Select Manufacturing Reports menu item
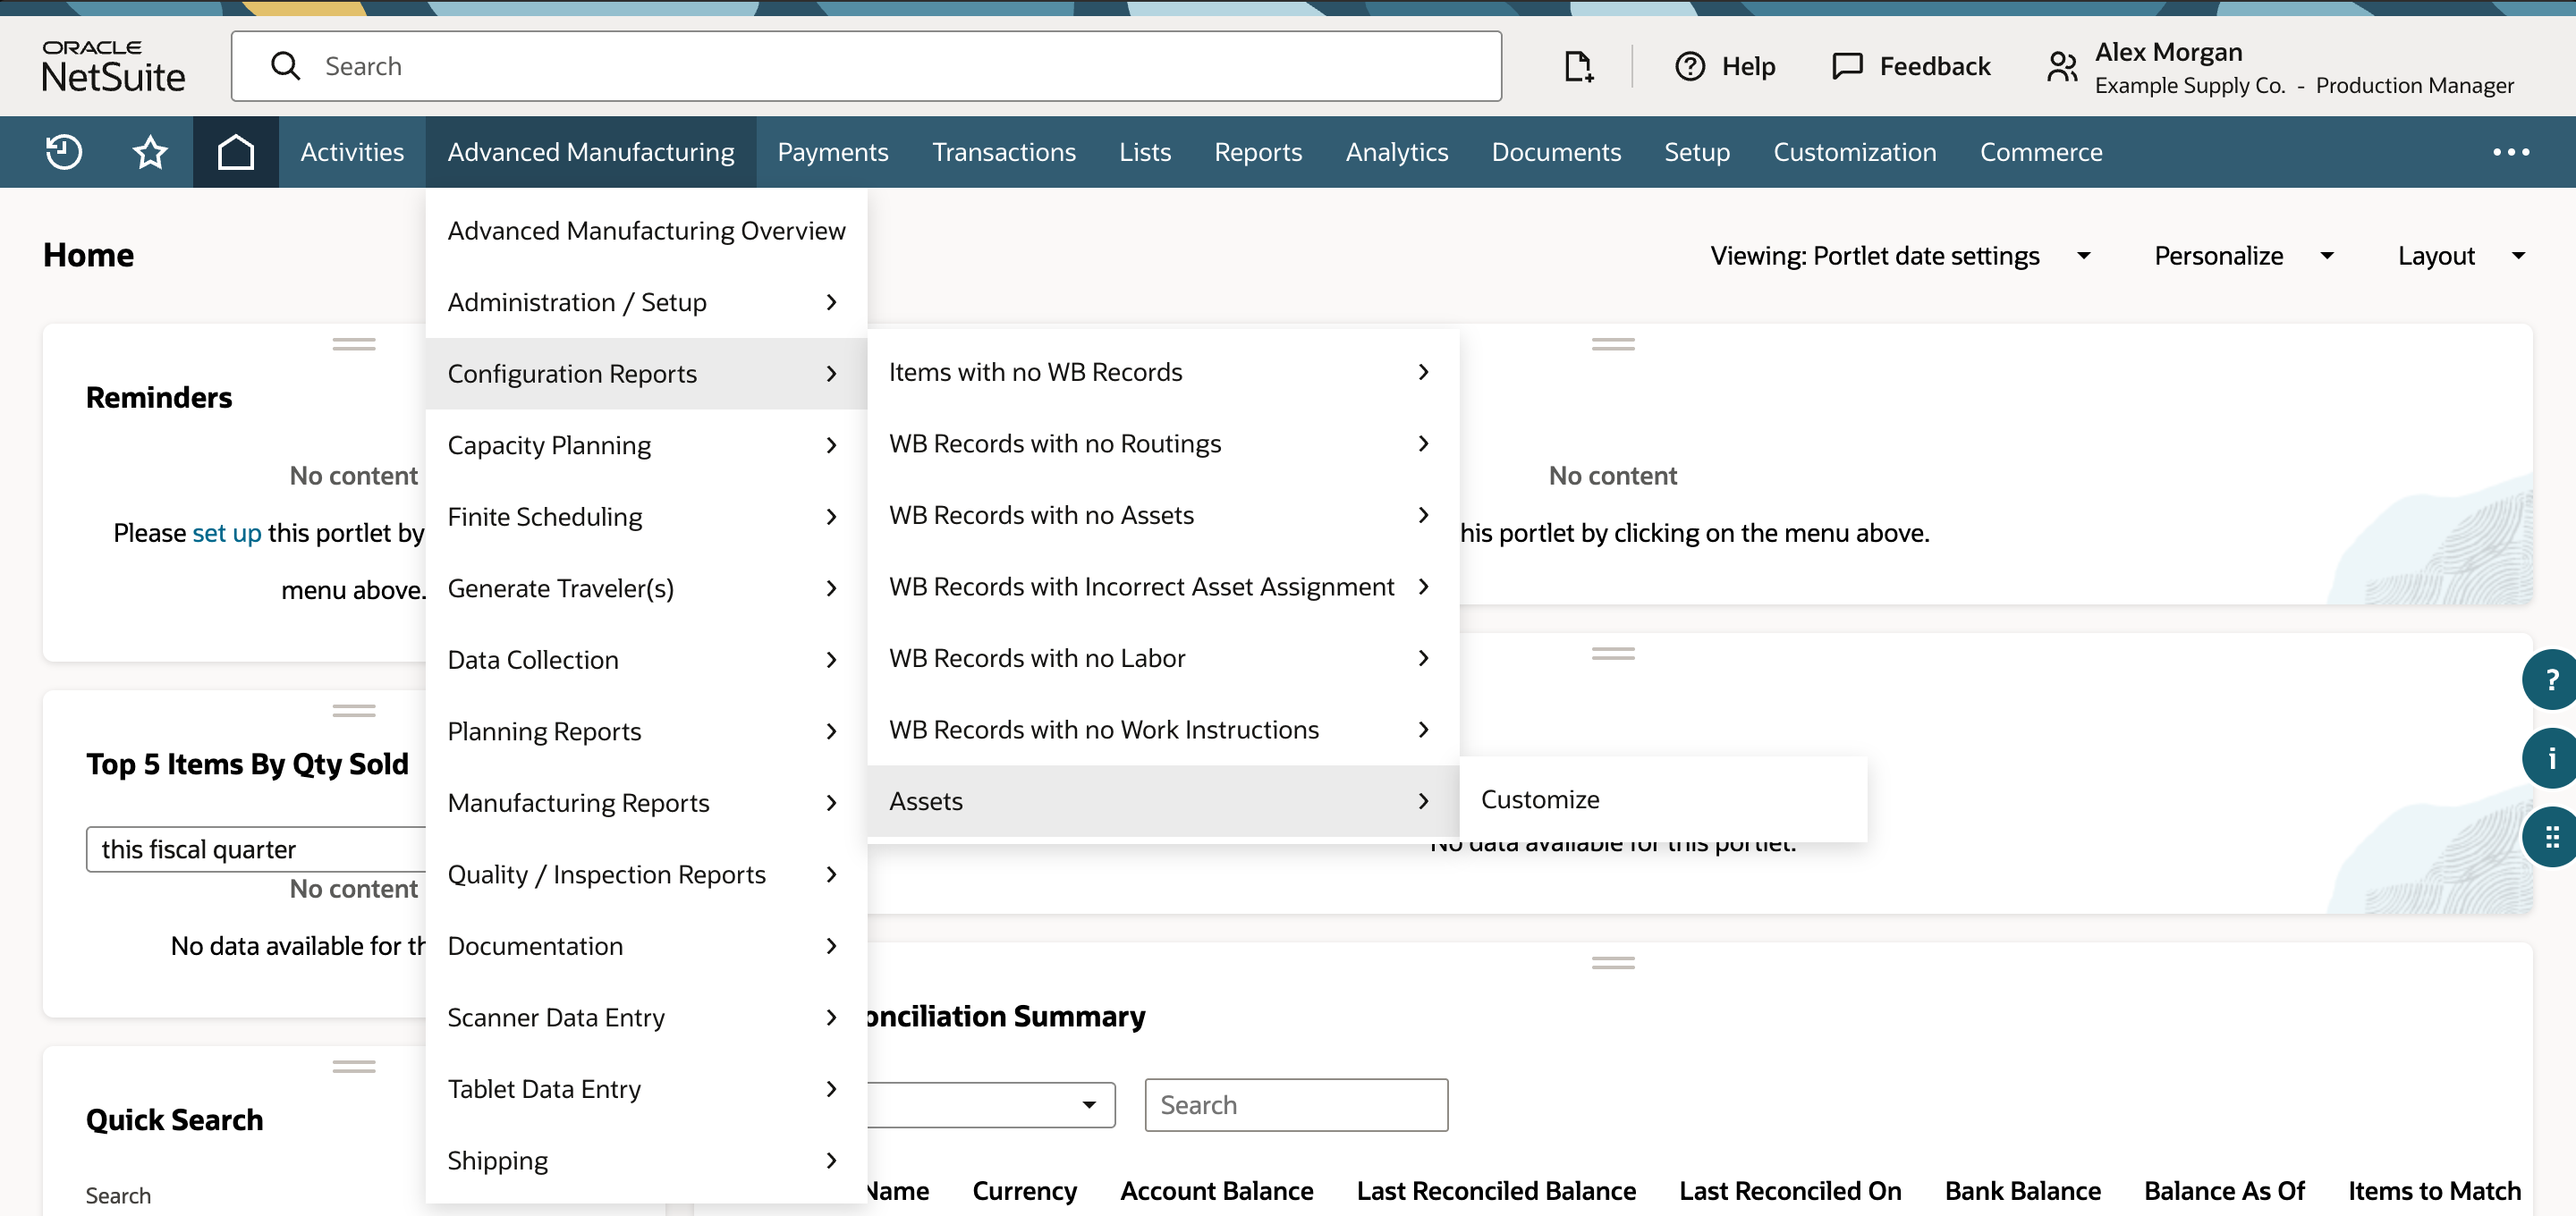2576x1216 pixels. click(646, 803)
